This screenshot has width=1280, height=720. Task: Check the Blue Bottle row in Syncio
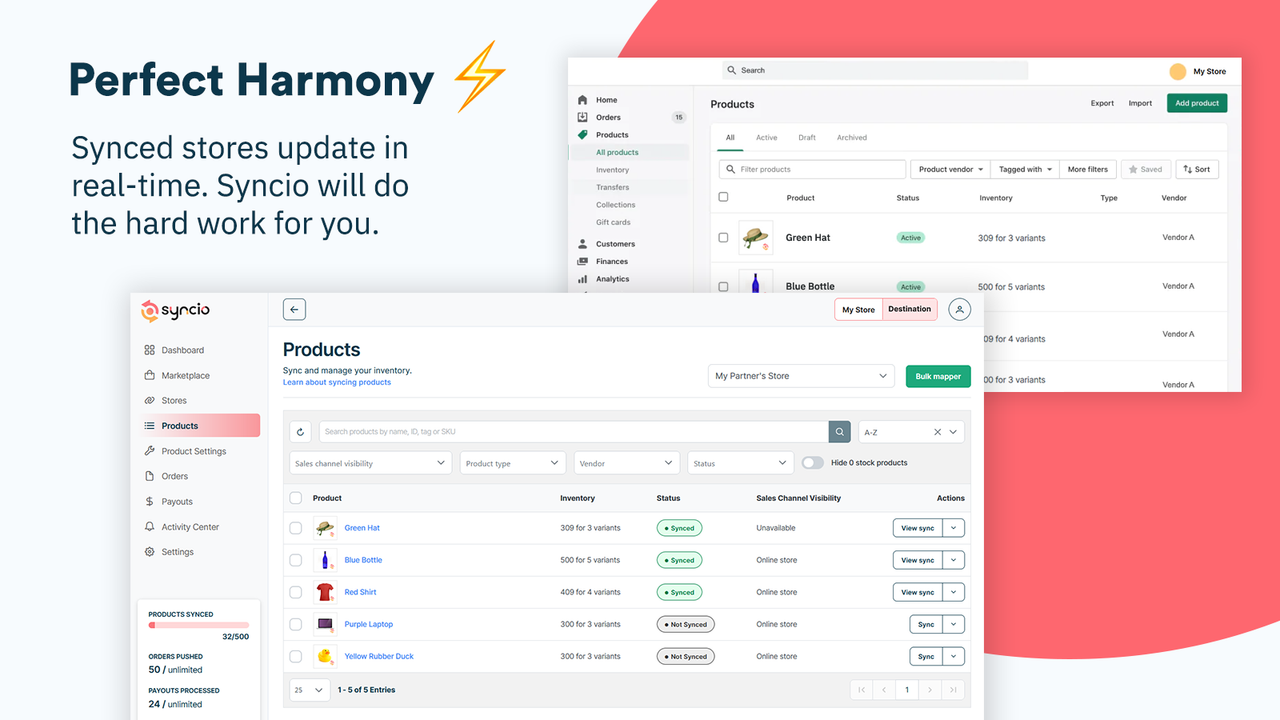[296, 560]
